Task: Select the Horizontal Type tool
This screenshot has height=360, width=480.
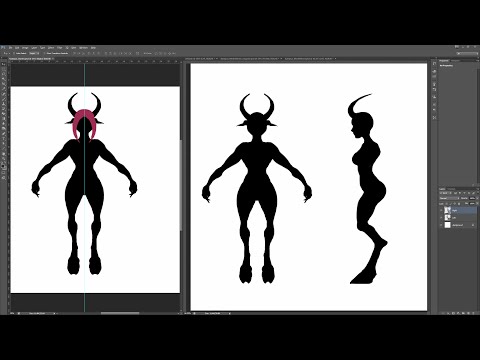Action: [4, 139]
